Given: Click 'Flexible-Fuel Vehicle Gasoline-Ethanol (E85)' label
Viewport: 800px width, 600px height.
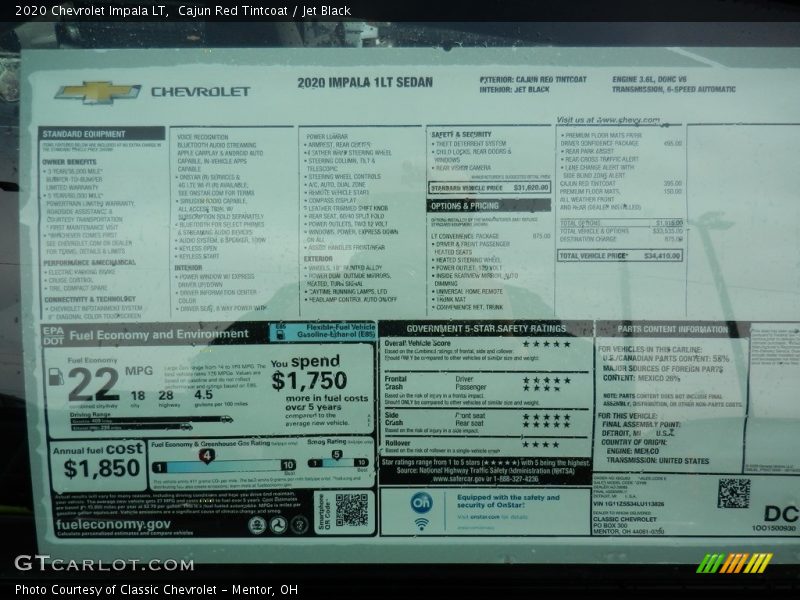Looking at the screenshot, I should point(336,331).
